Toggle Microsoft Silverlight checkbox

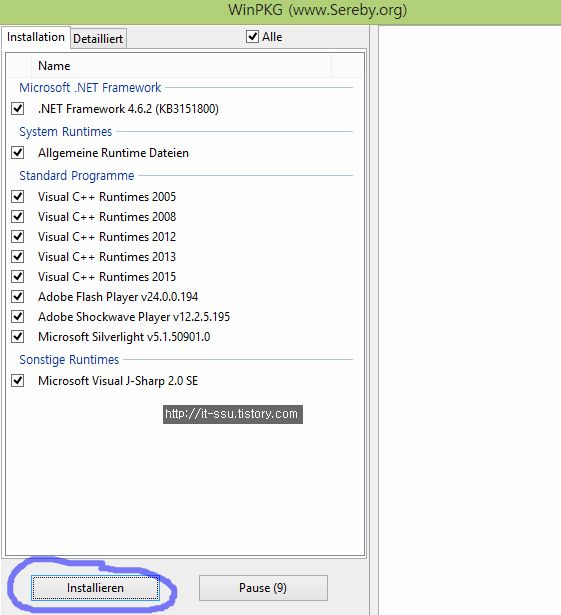[x=18, y=337]
